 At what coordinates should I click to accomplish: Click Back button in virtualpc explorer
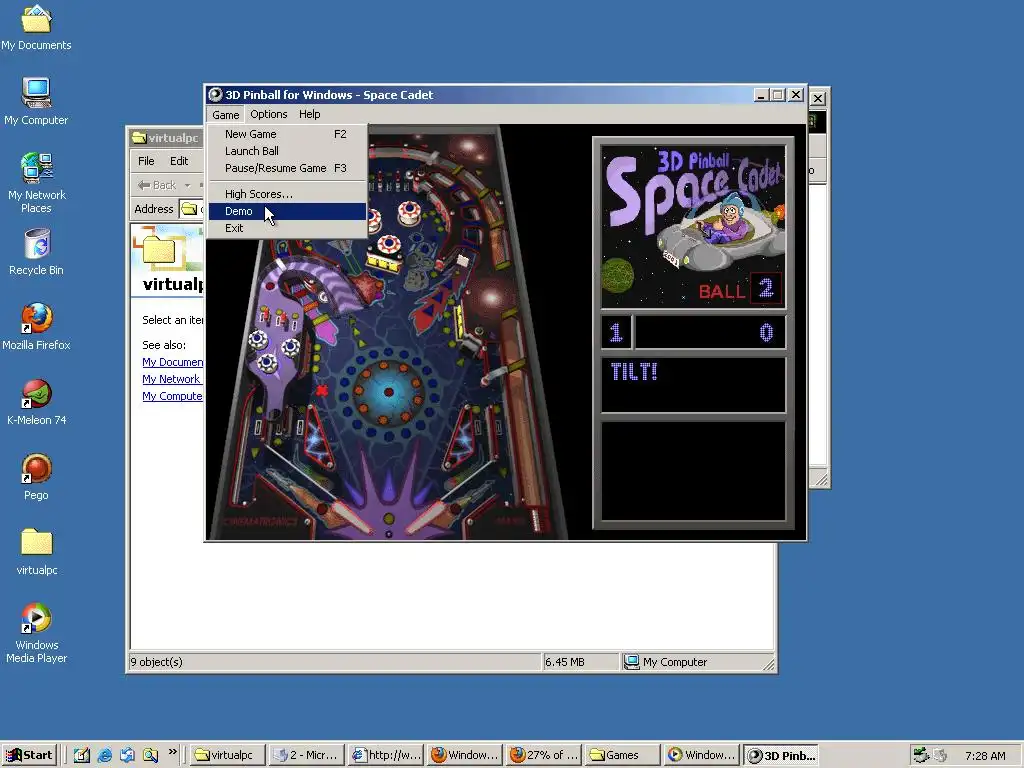tap(157, 185)
